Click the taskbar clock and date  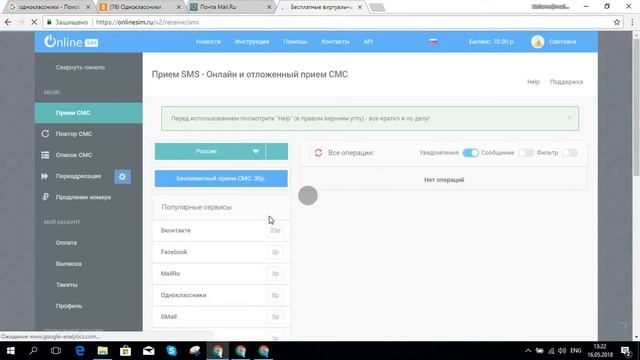tap(600, 351)
